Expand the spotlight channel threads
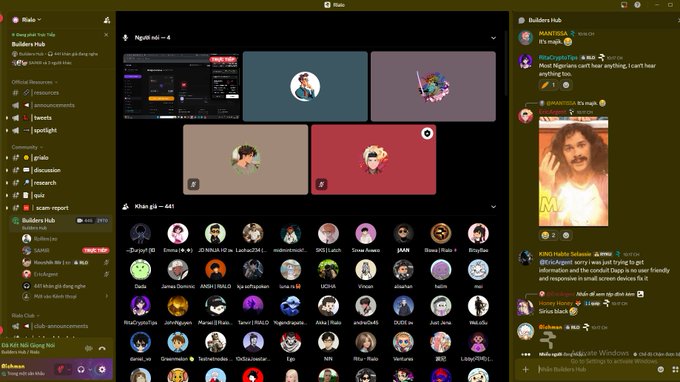The height and width of the screenshot is (382, 680). point(7,131)
